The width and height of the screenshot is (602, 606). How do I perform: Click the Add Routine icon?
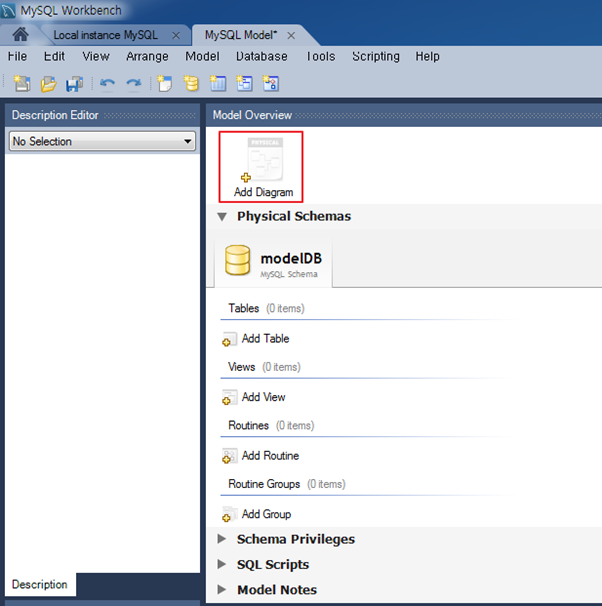[x=229, y=456]
